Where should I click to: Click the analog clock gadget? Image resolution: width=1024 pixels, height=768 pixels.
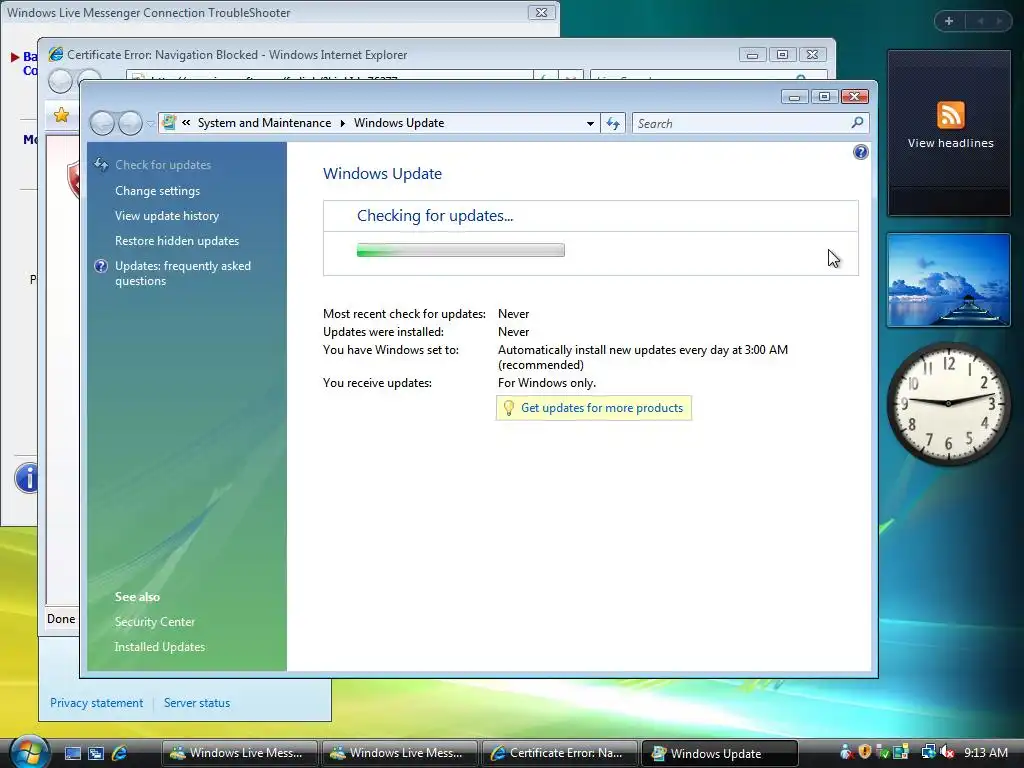click(x=948, y=403)
